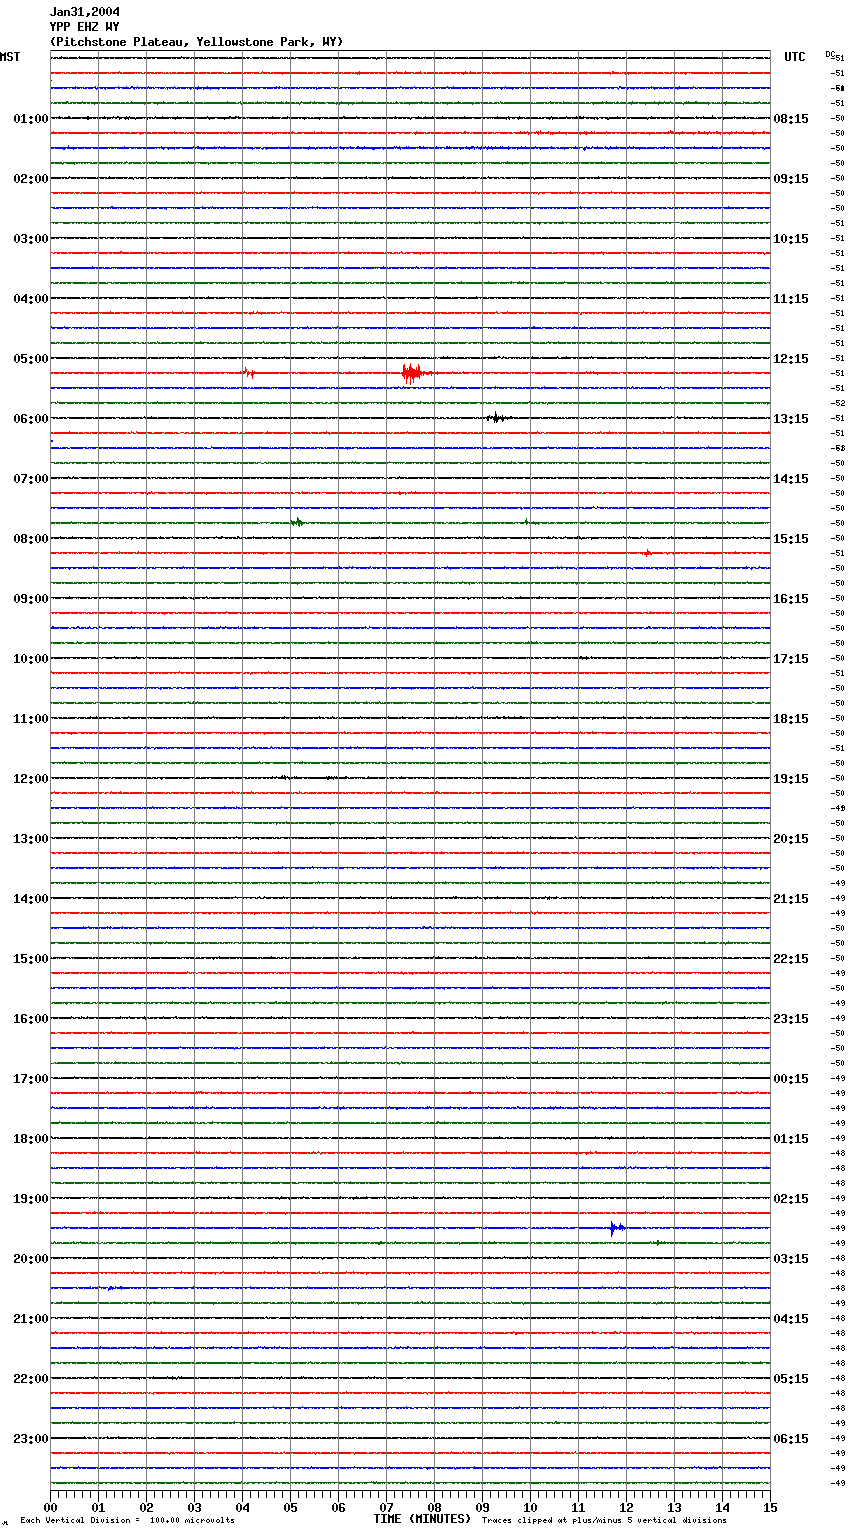Image resolution: width=850 pixels, height=1534 pixels.
Task: Click the Traces clipped at plus/minus 5 note
Action: coord(604,1521)
